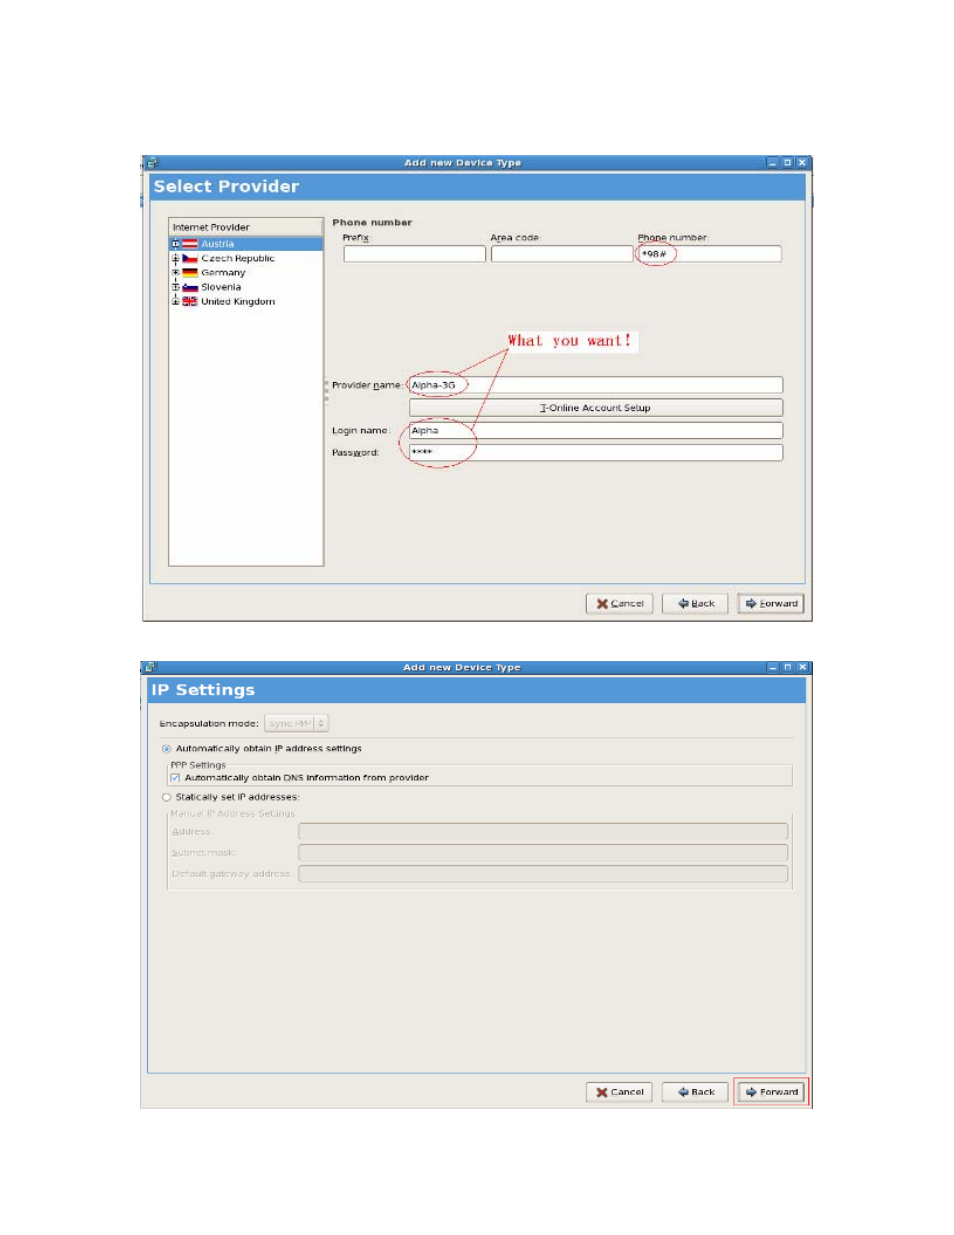
Task: Maximize the IP Settings window
Action: tap(787, 667)
